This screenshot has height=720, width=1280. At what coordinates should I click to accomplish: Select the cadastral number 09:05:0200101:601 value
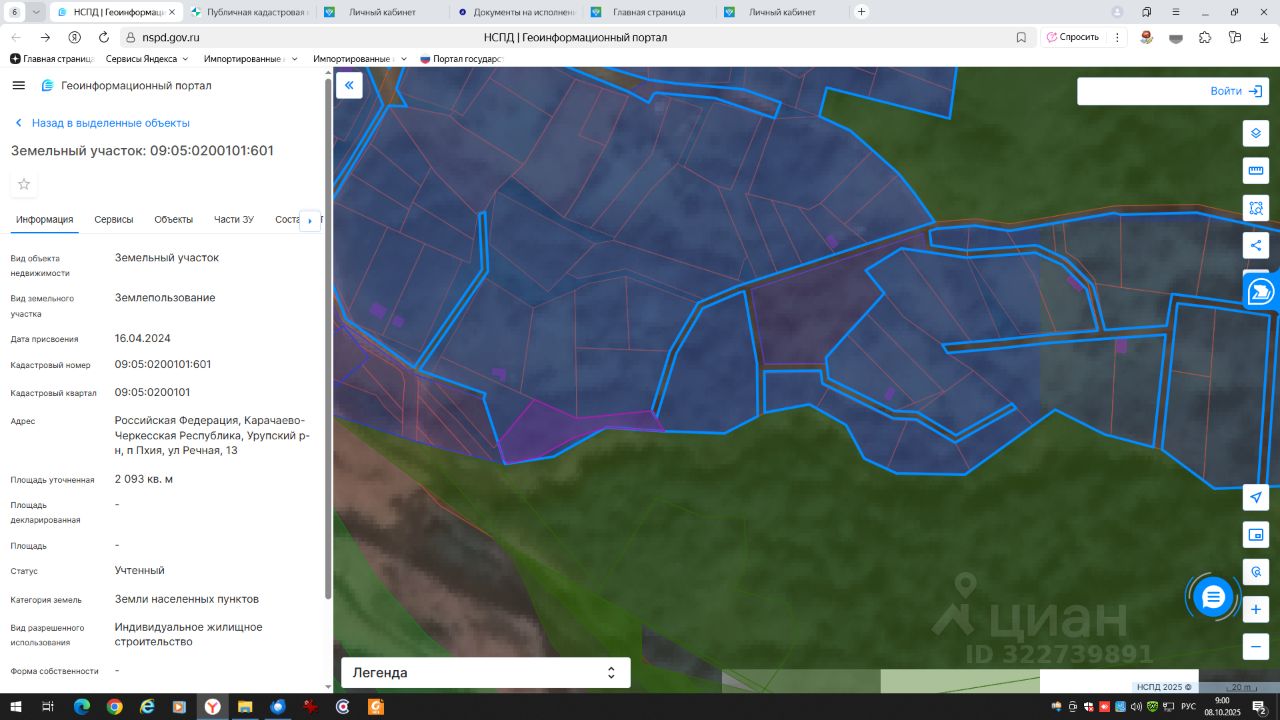tap(163, 365)
